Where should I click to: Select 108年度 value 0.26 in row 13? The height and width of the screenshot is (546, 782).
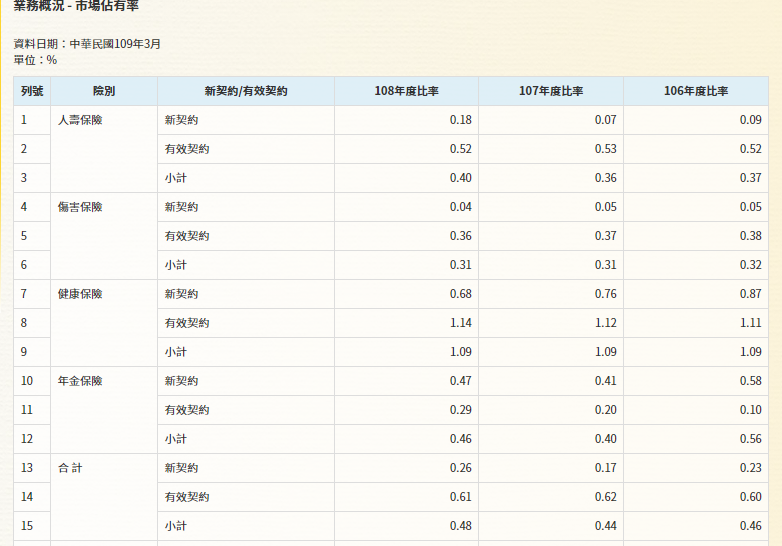click(x=460, y=468)
